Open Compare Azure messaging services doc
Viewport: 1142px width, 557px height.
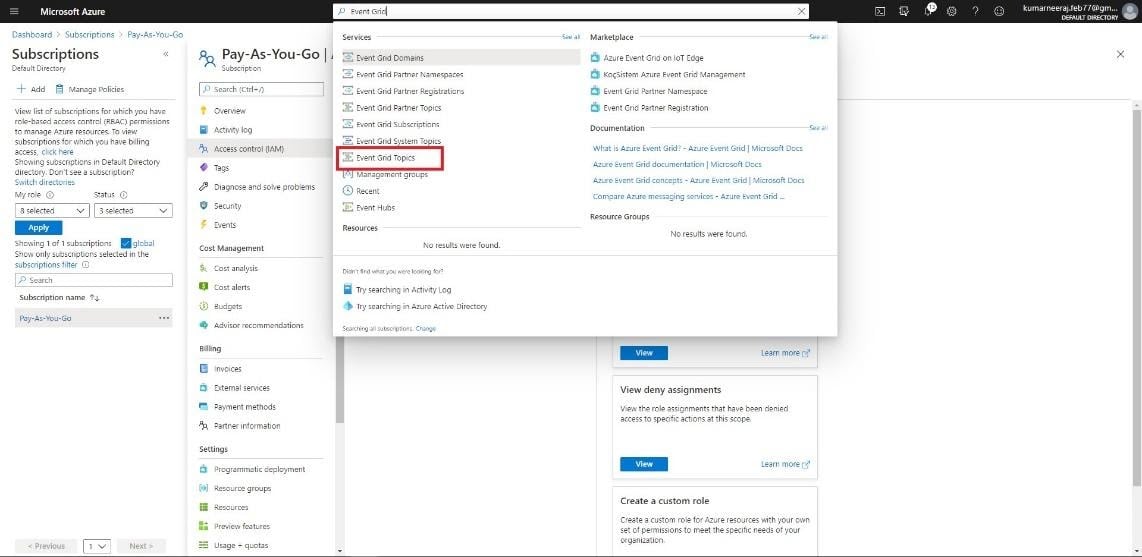688,197
